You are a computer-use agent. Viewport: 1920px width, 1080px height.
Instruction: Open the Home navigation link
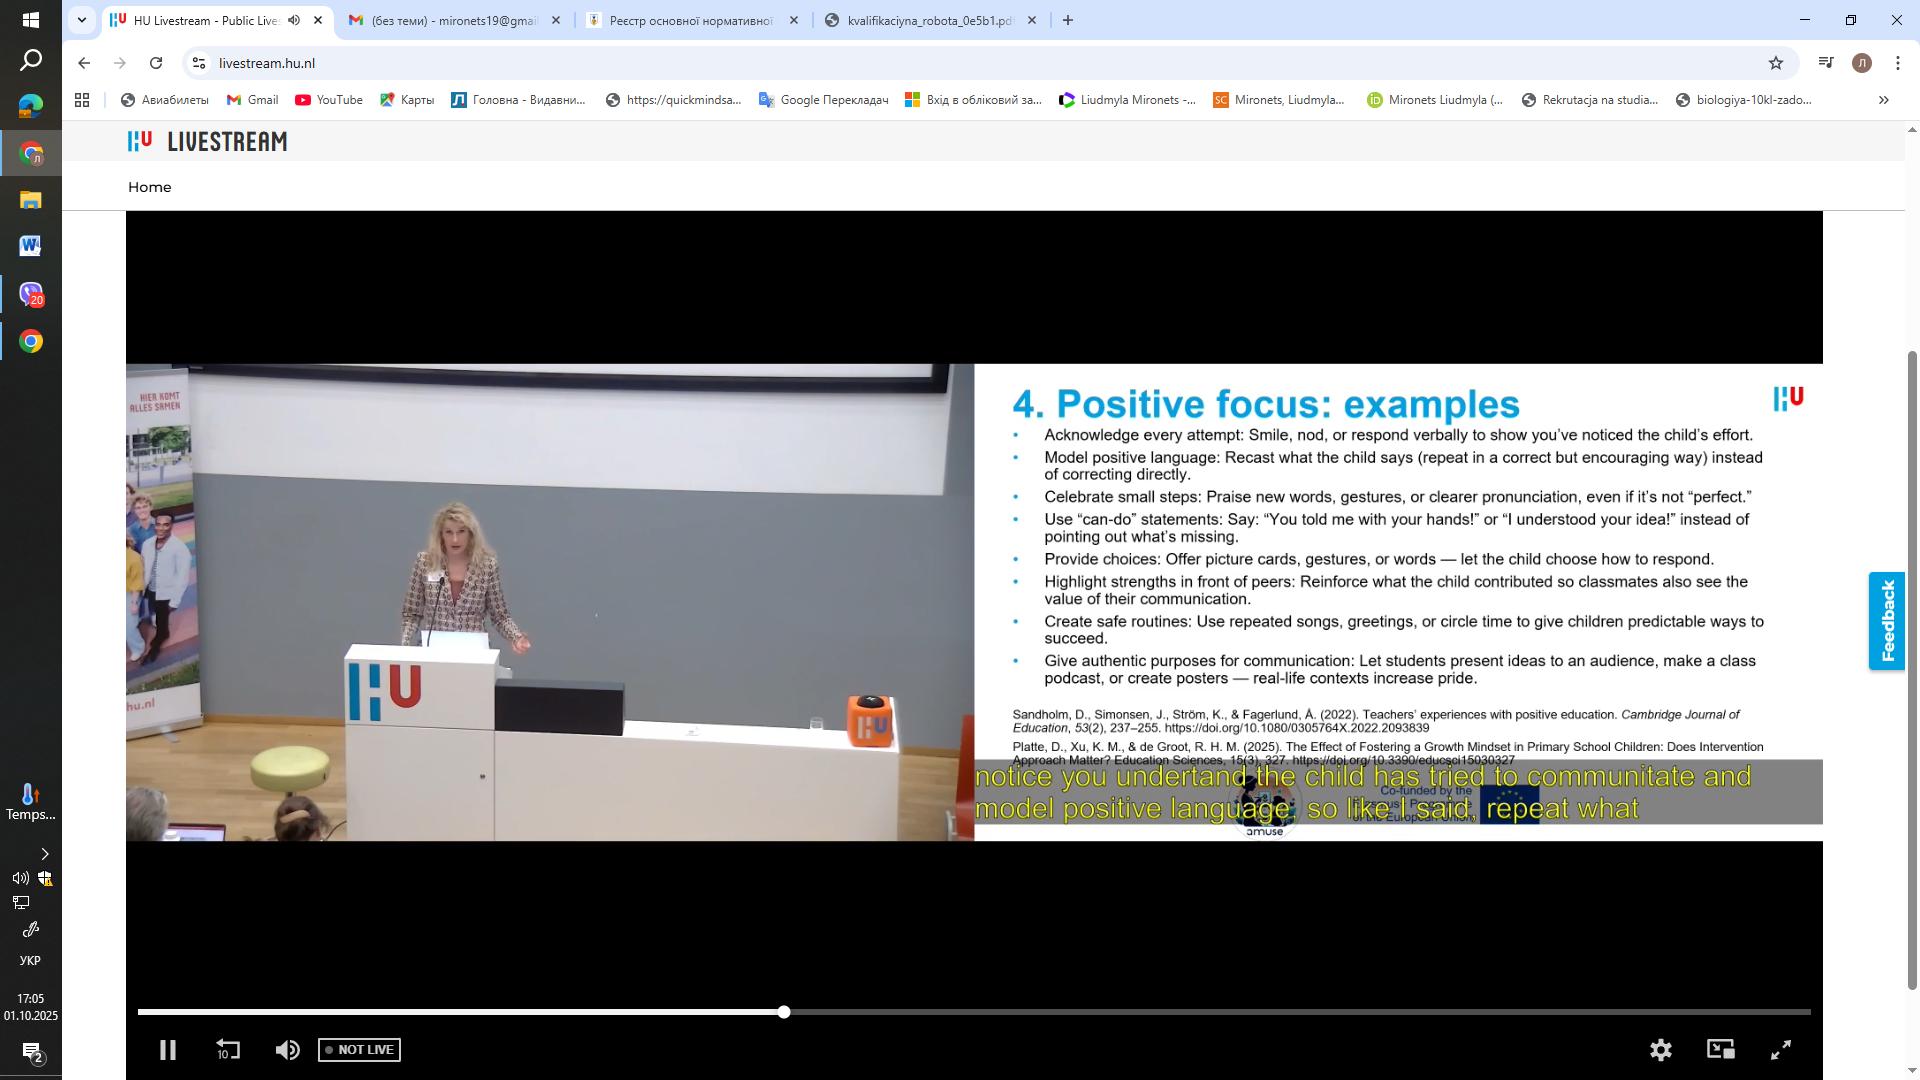[149, 187]
